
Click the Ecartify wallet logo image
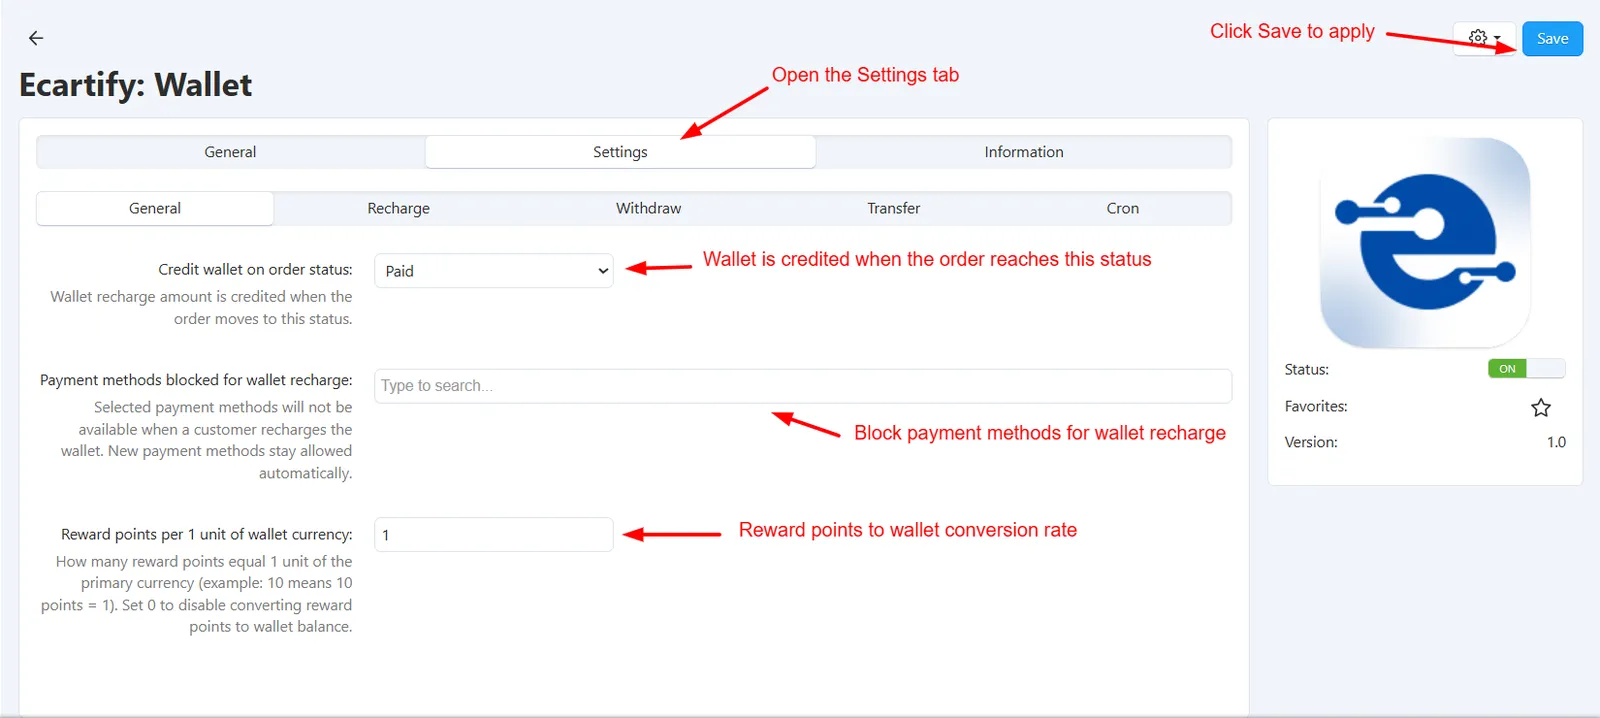[x=1425, y=243]
